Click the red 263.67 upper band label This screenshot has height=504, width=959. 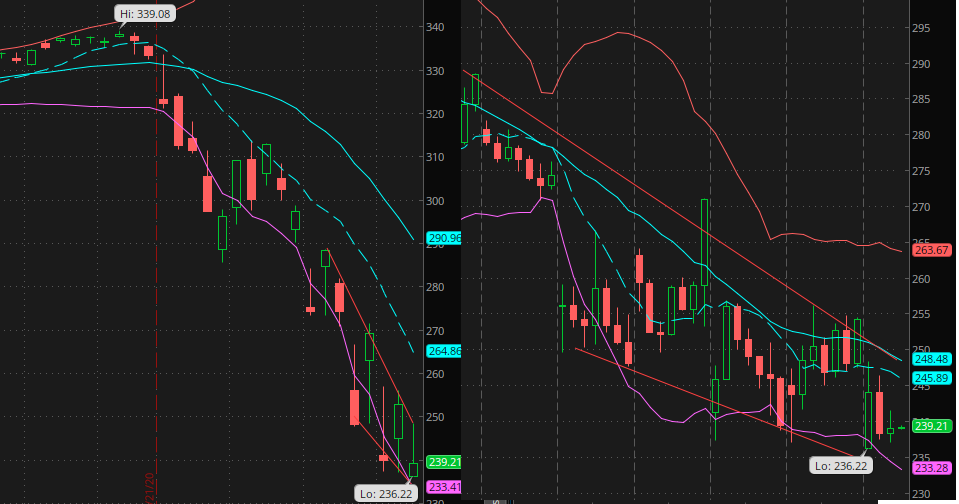[931, 250]
